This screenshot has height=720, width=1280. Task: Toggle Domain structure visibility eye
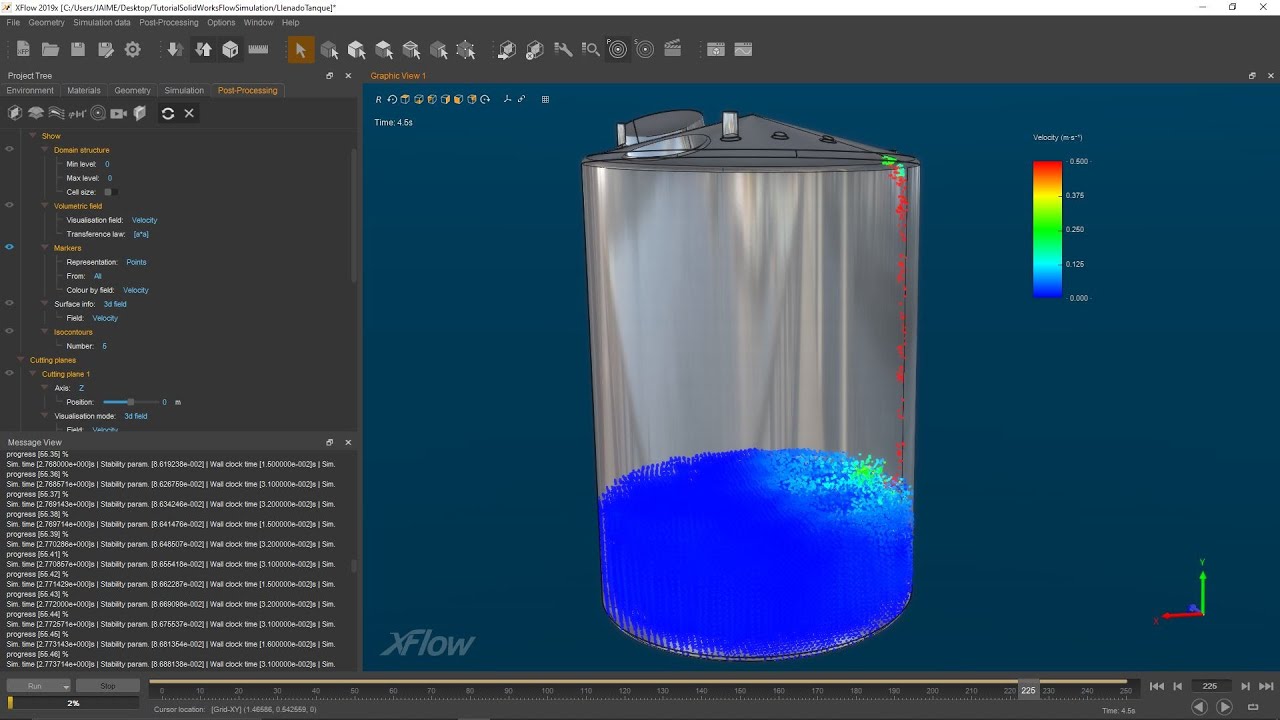point(10,150)
